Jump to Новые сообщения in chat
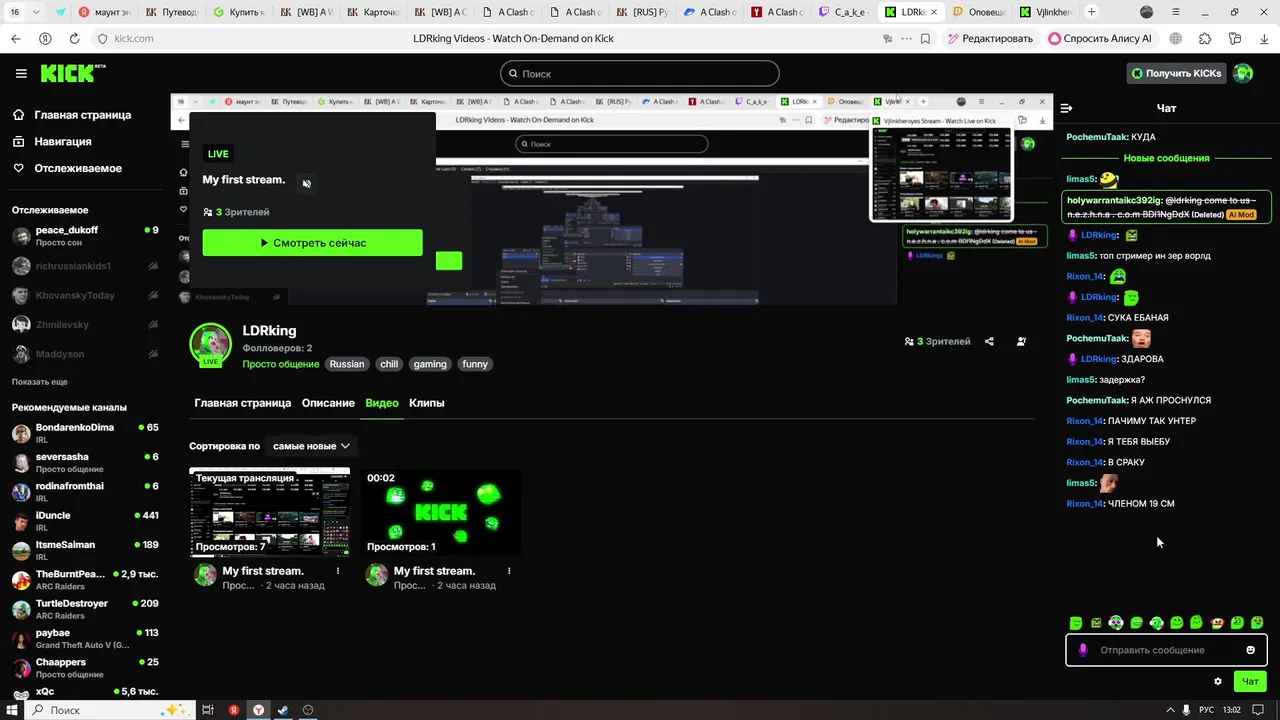Viewport: 1280px width, 720px height. 1166,158
